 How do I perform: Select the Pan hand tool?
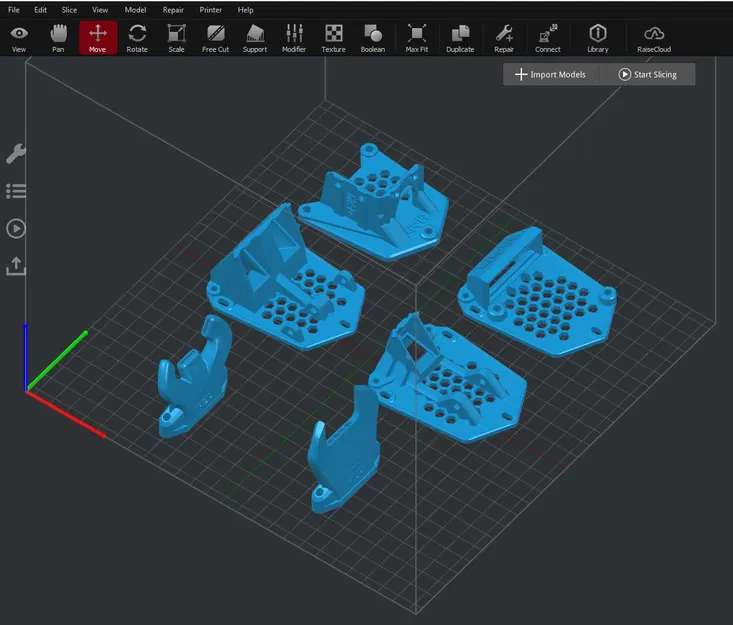click(x=58, y=38)
